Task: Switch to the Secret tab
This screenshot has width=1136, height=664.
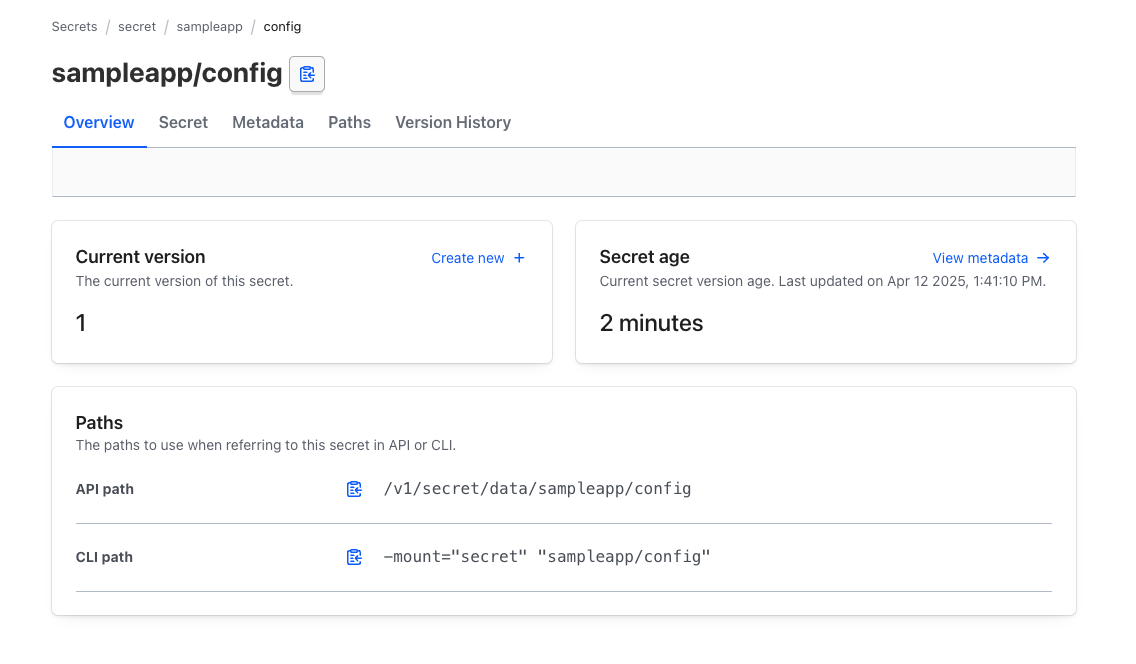Action: coord(183,122)
